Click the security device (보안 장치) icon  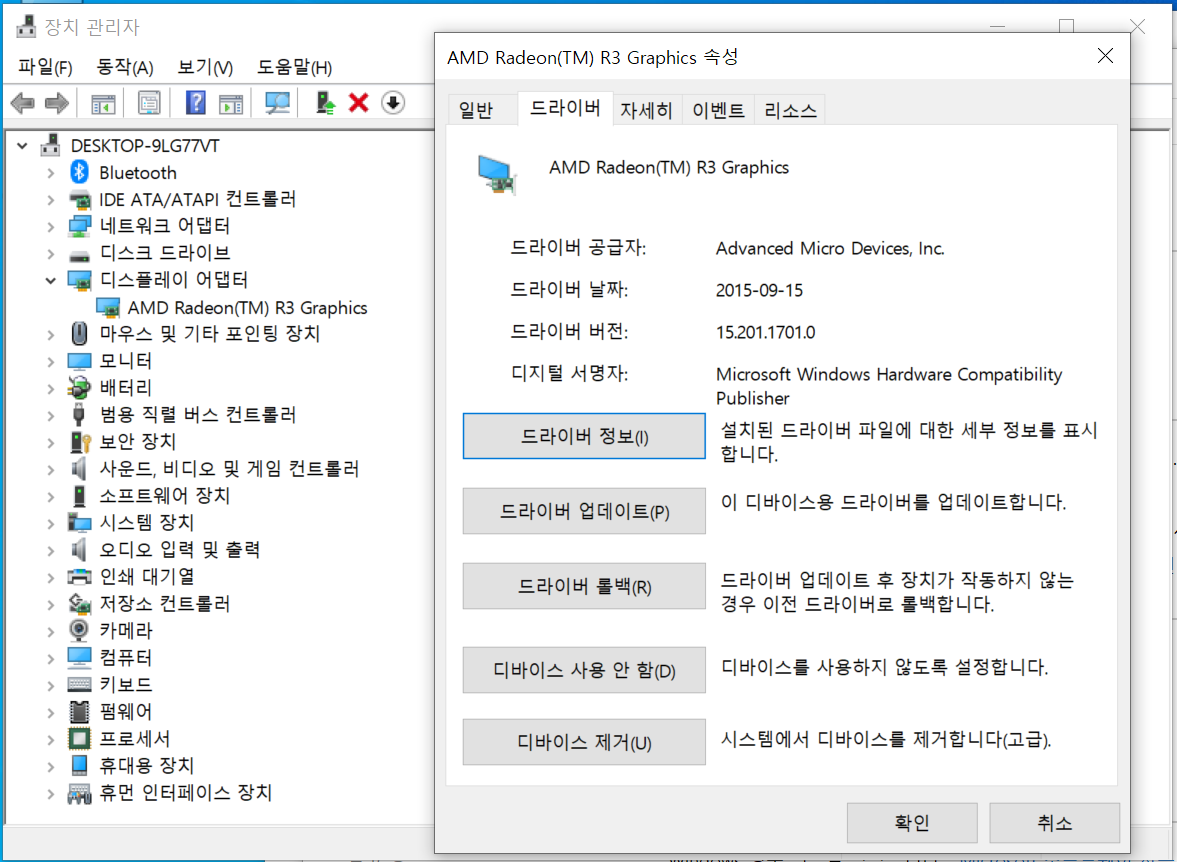pos(80,442)
